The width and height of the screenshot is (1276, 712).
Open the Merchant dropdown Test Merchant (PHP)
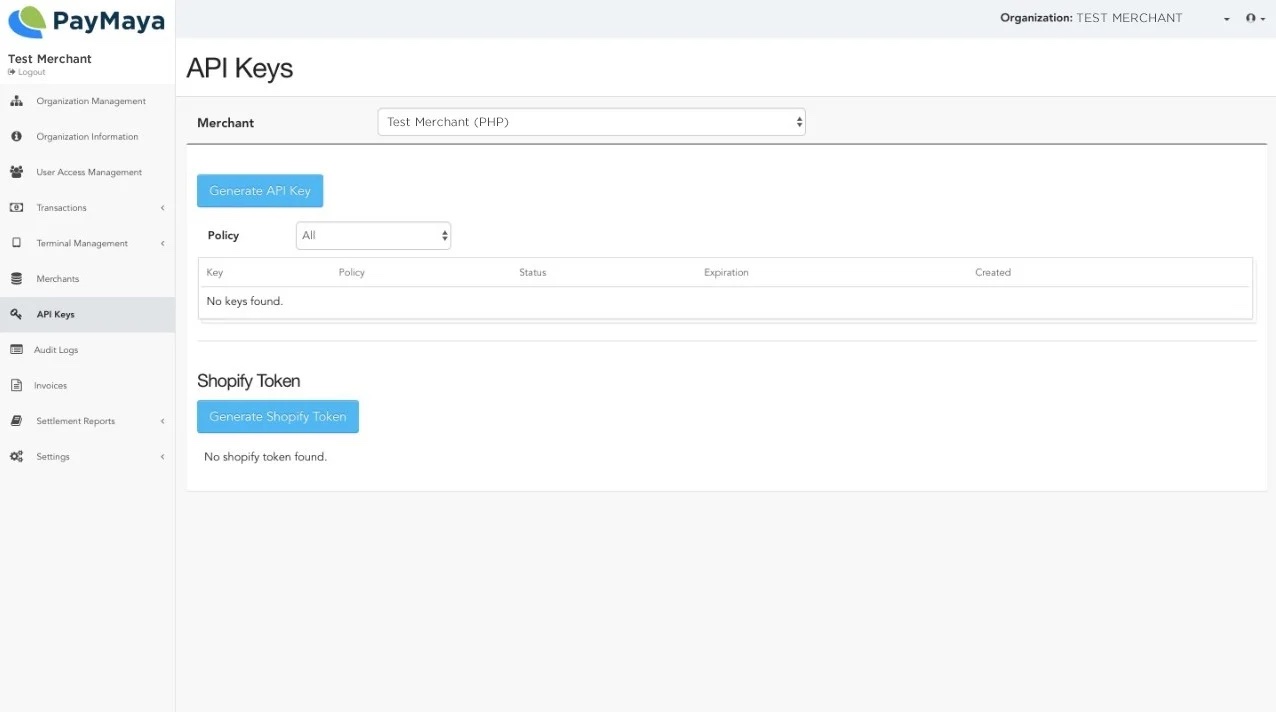click(x=591, y=122)
